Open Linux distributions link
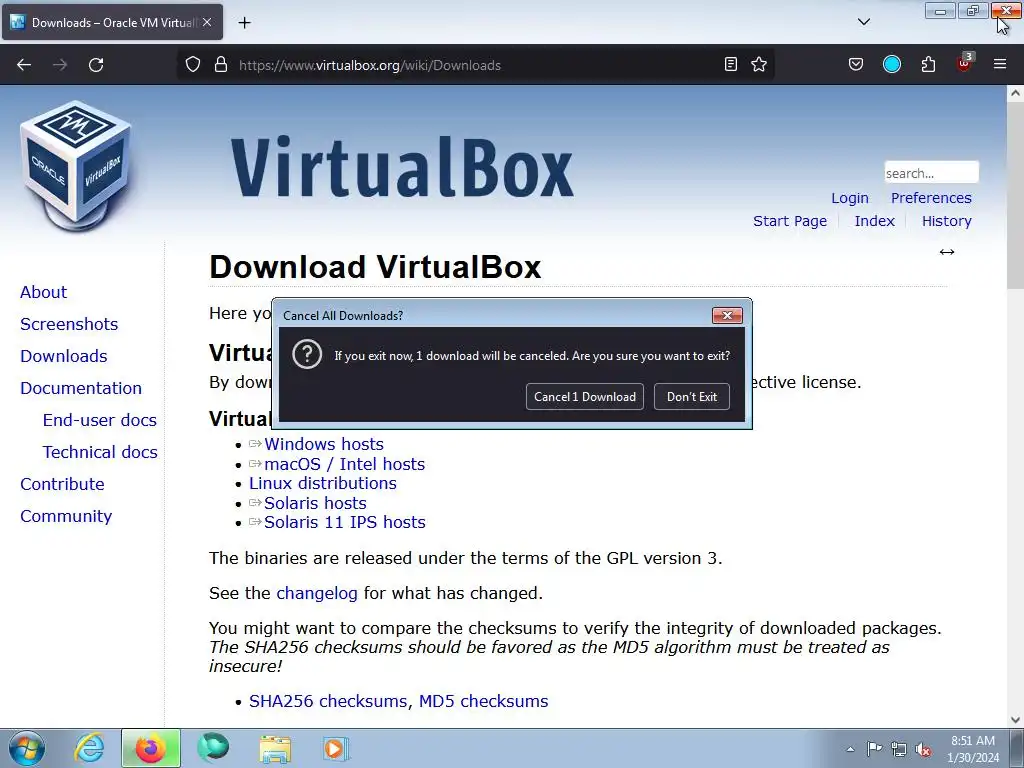The height and width of the screenshot is (768, 1024). click(323, 483)
